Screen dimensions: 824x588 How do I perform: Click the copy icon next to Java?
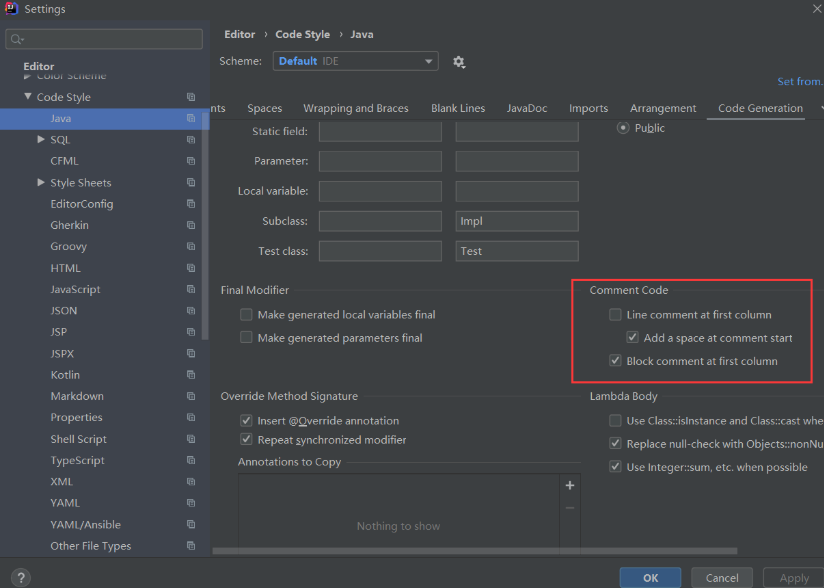pos(191,119)
